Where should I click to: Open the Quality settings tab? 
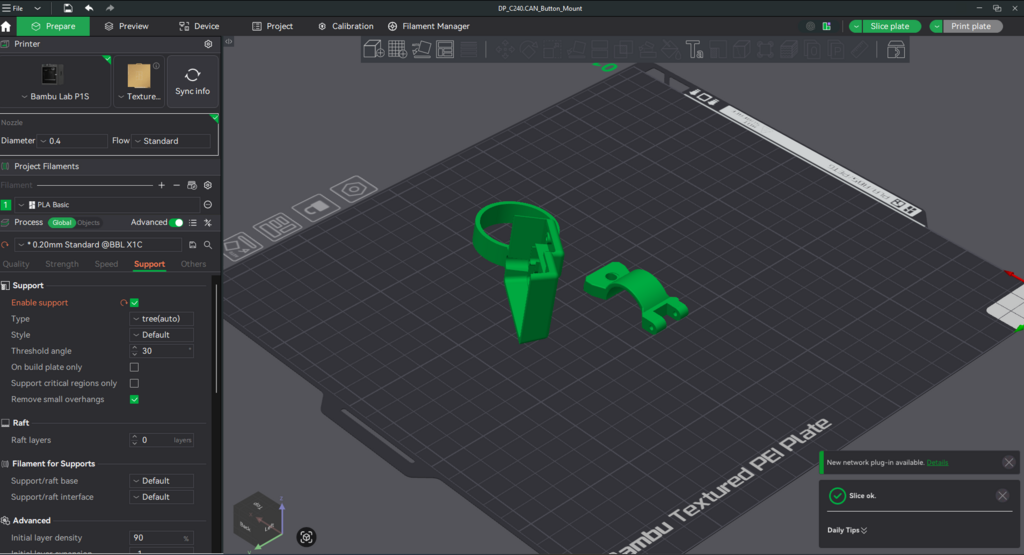pyautogui.click(x=16, y=264)
